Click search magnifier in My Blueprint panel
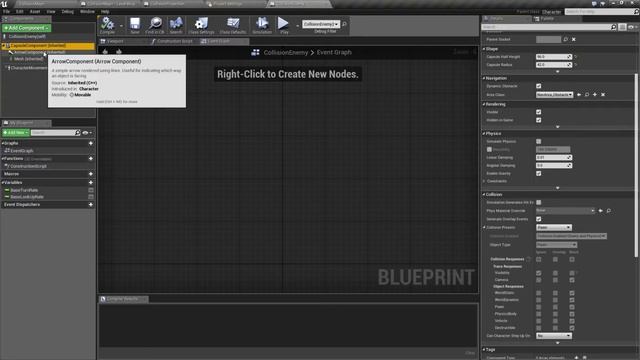 78,133
